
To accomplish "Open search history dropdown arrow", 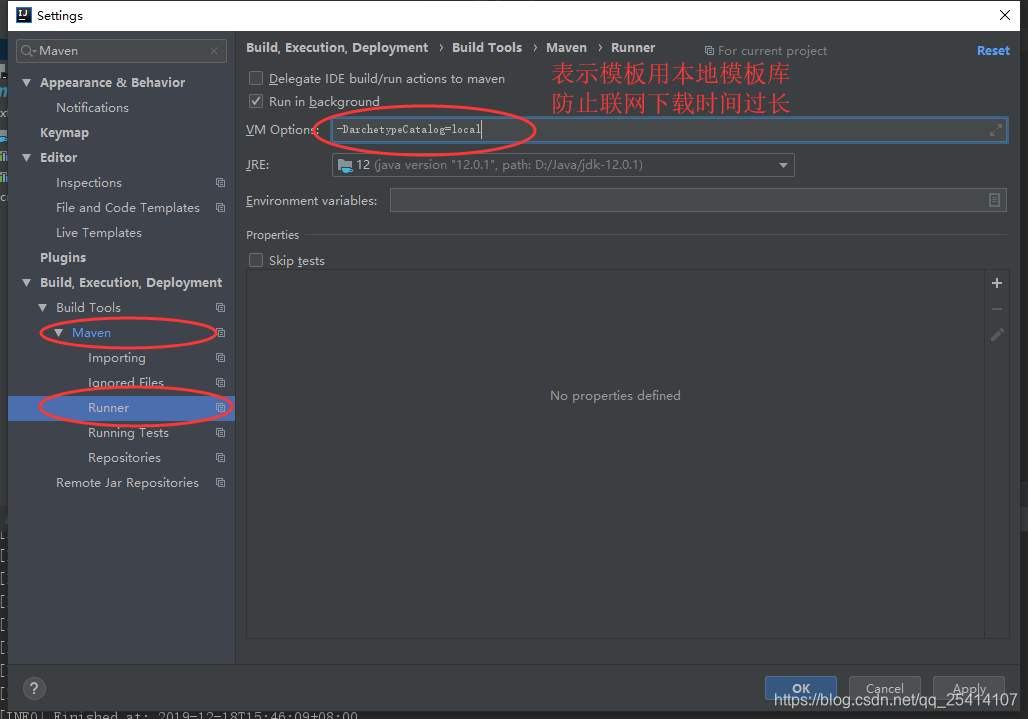I will [x=34, y=51].
